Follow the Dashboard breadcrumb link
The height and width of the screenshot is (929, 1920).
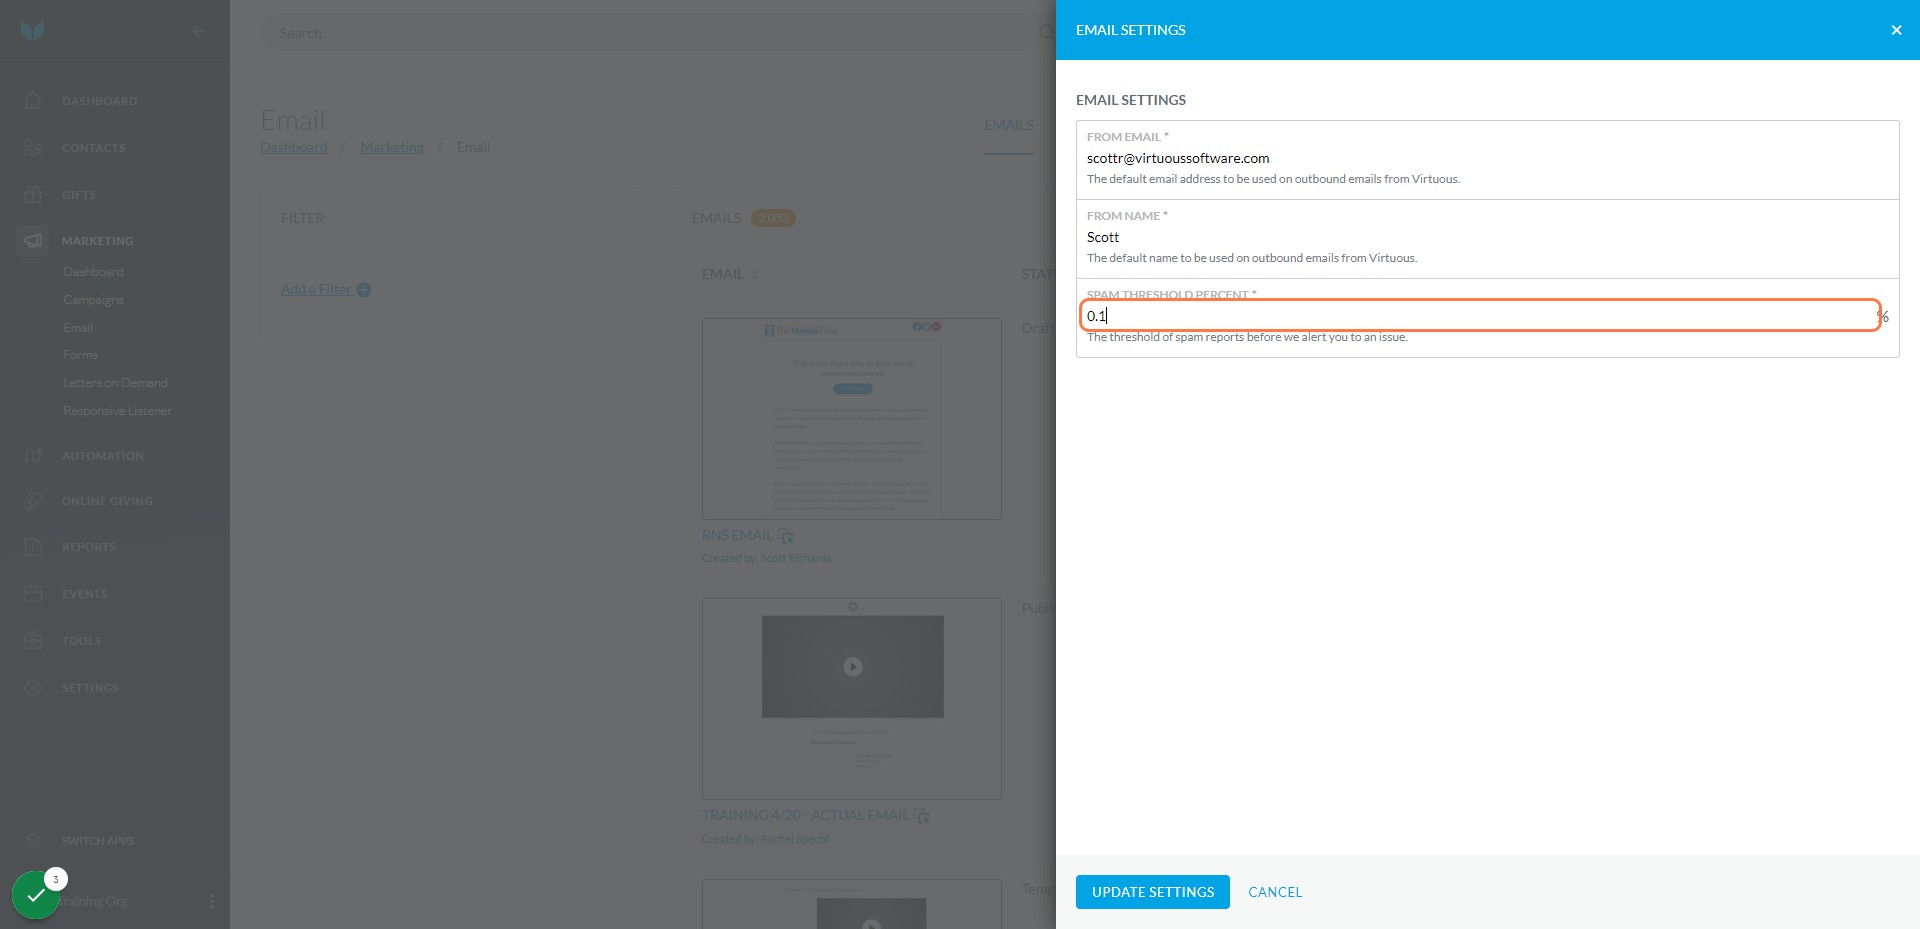(294, 147)
